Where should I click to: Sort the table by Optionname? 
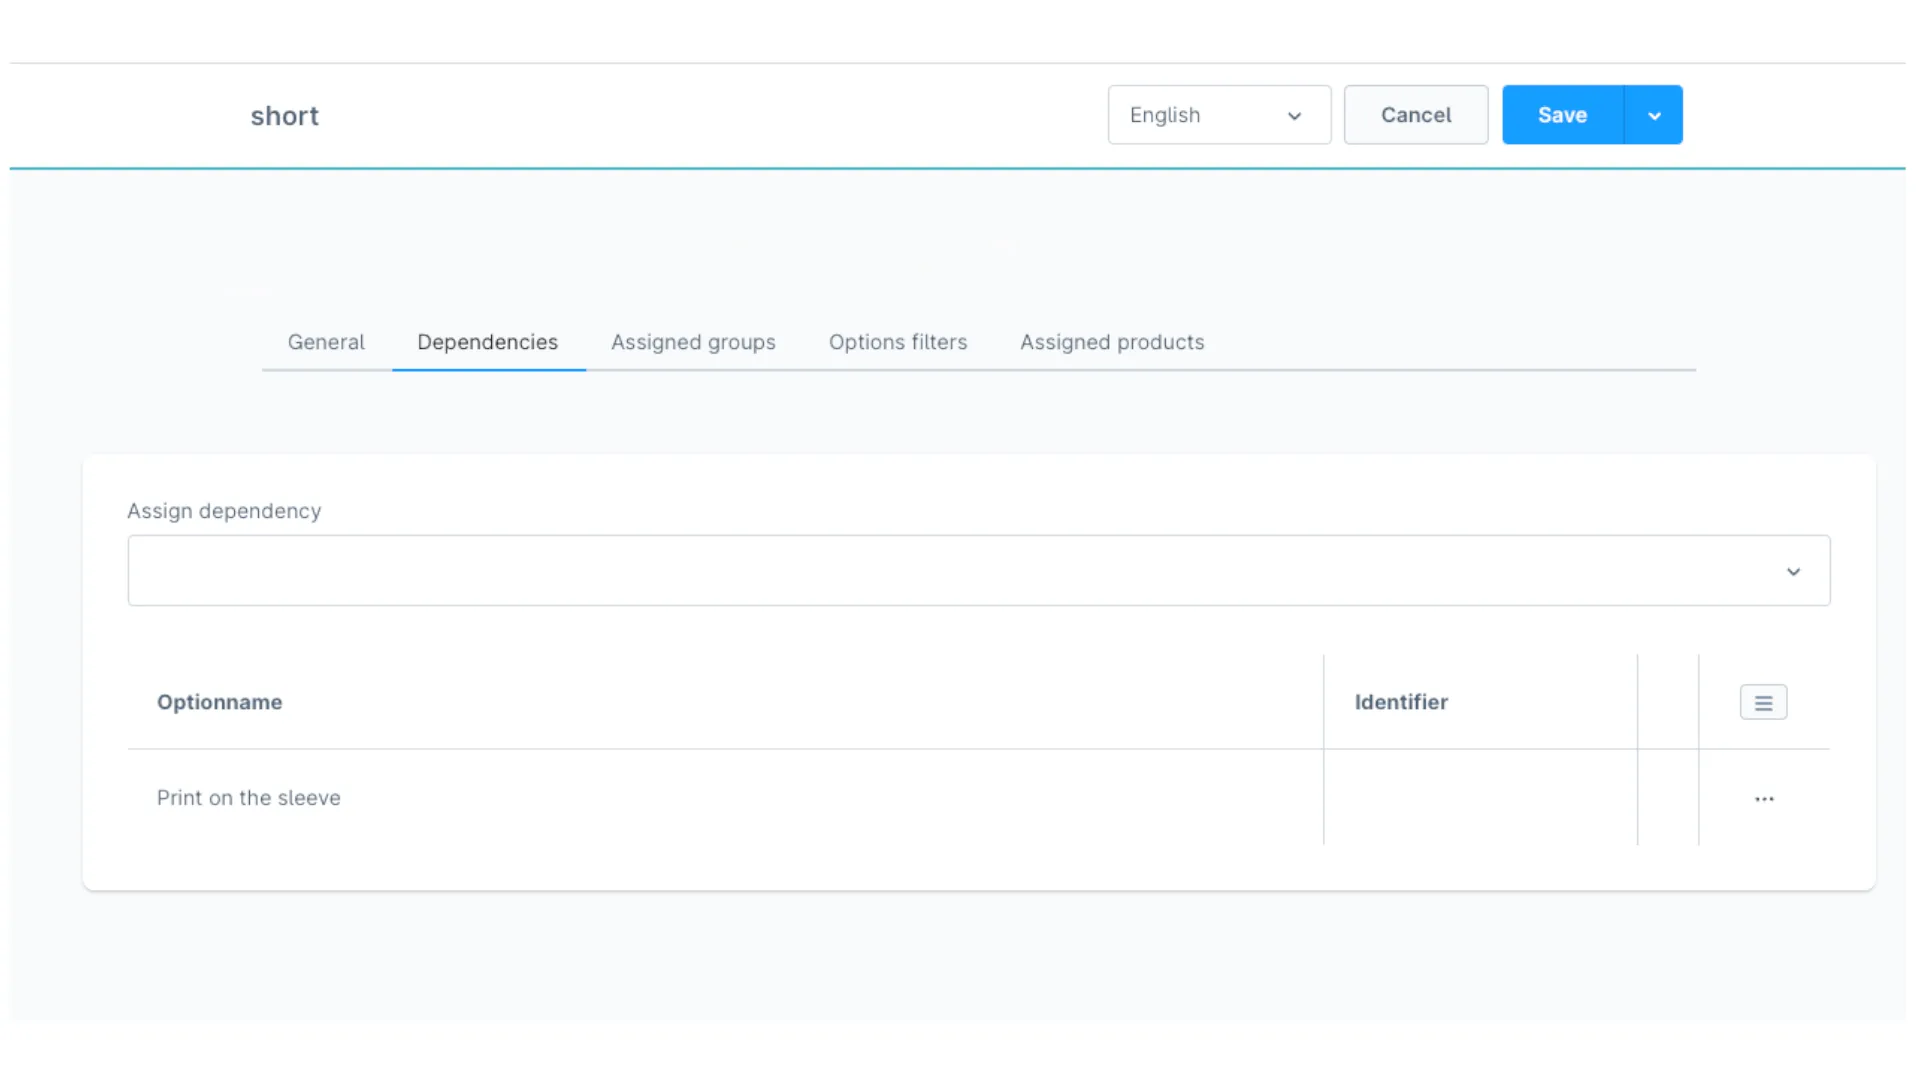219,702
